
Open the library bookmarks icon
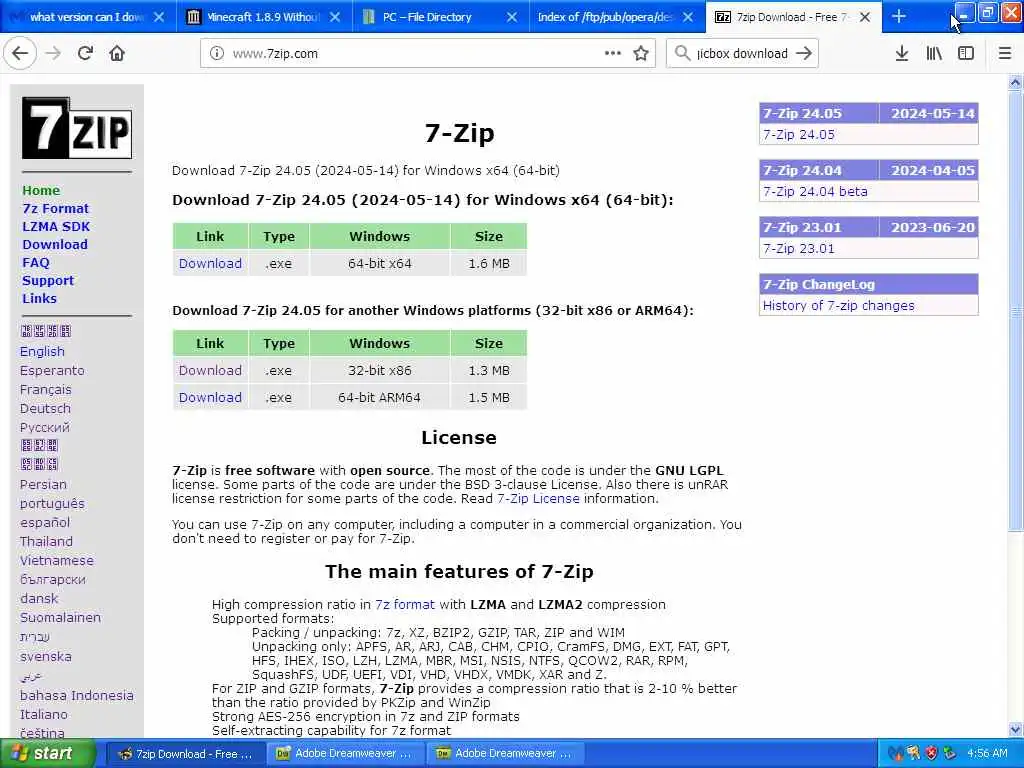(934, 54)
